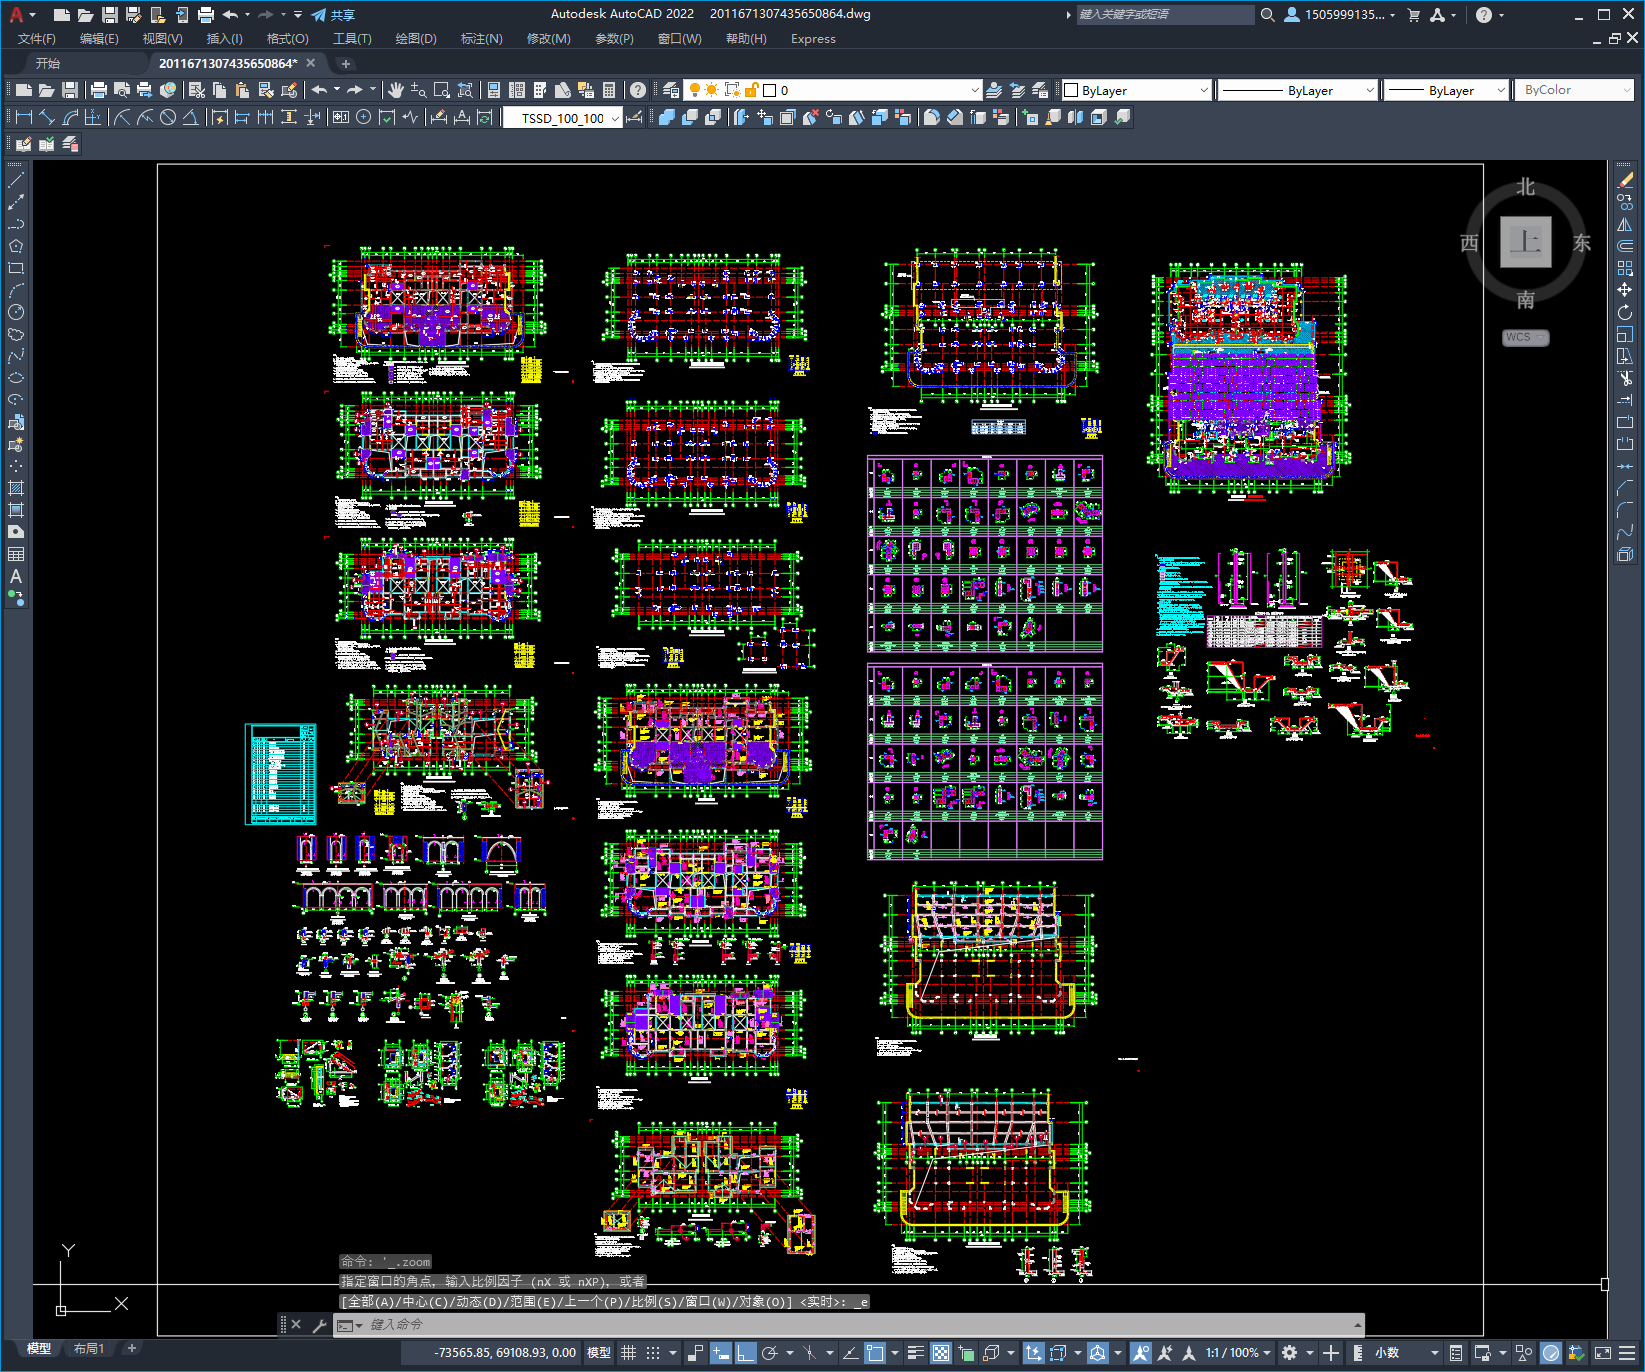Viewport: 1645px width, 1372px height.
Task: Click the ByLayer color white swatch
Action: click(x=1071, y=90)
